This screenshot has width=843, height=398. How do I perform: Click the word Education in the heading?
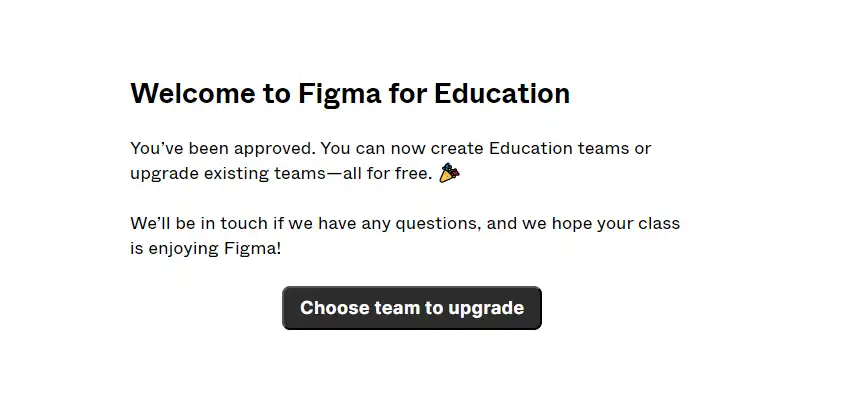502,93
